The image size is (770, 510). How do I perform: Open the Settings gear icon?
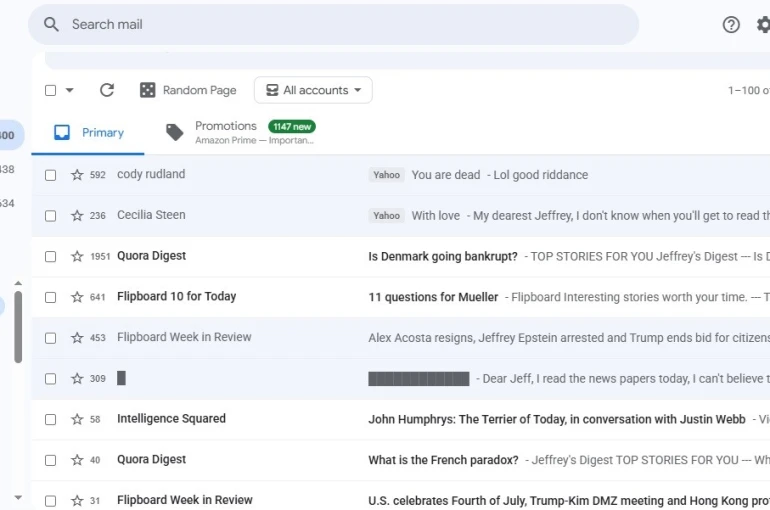[763, 25]
